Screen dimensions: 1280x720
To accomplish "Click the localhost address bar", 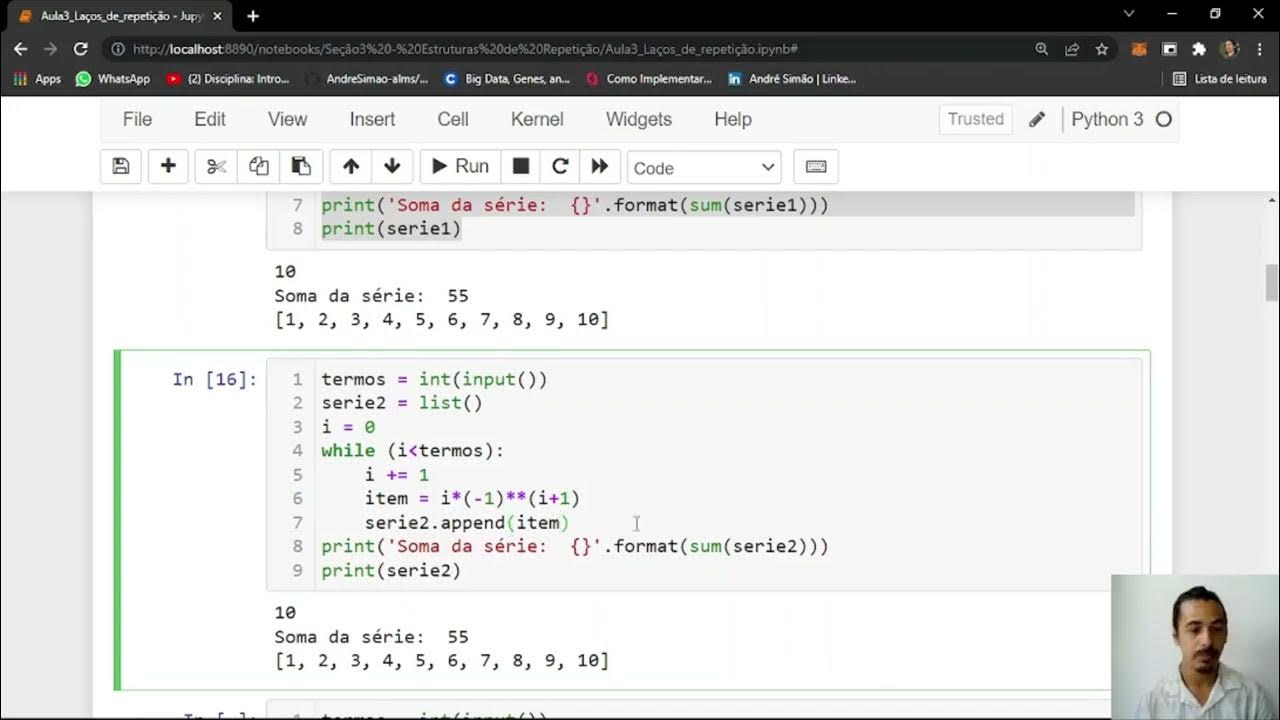I will [570, 48].
